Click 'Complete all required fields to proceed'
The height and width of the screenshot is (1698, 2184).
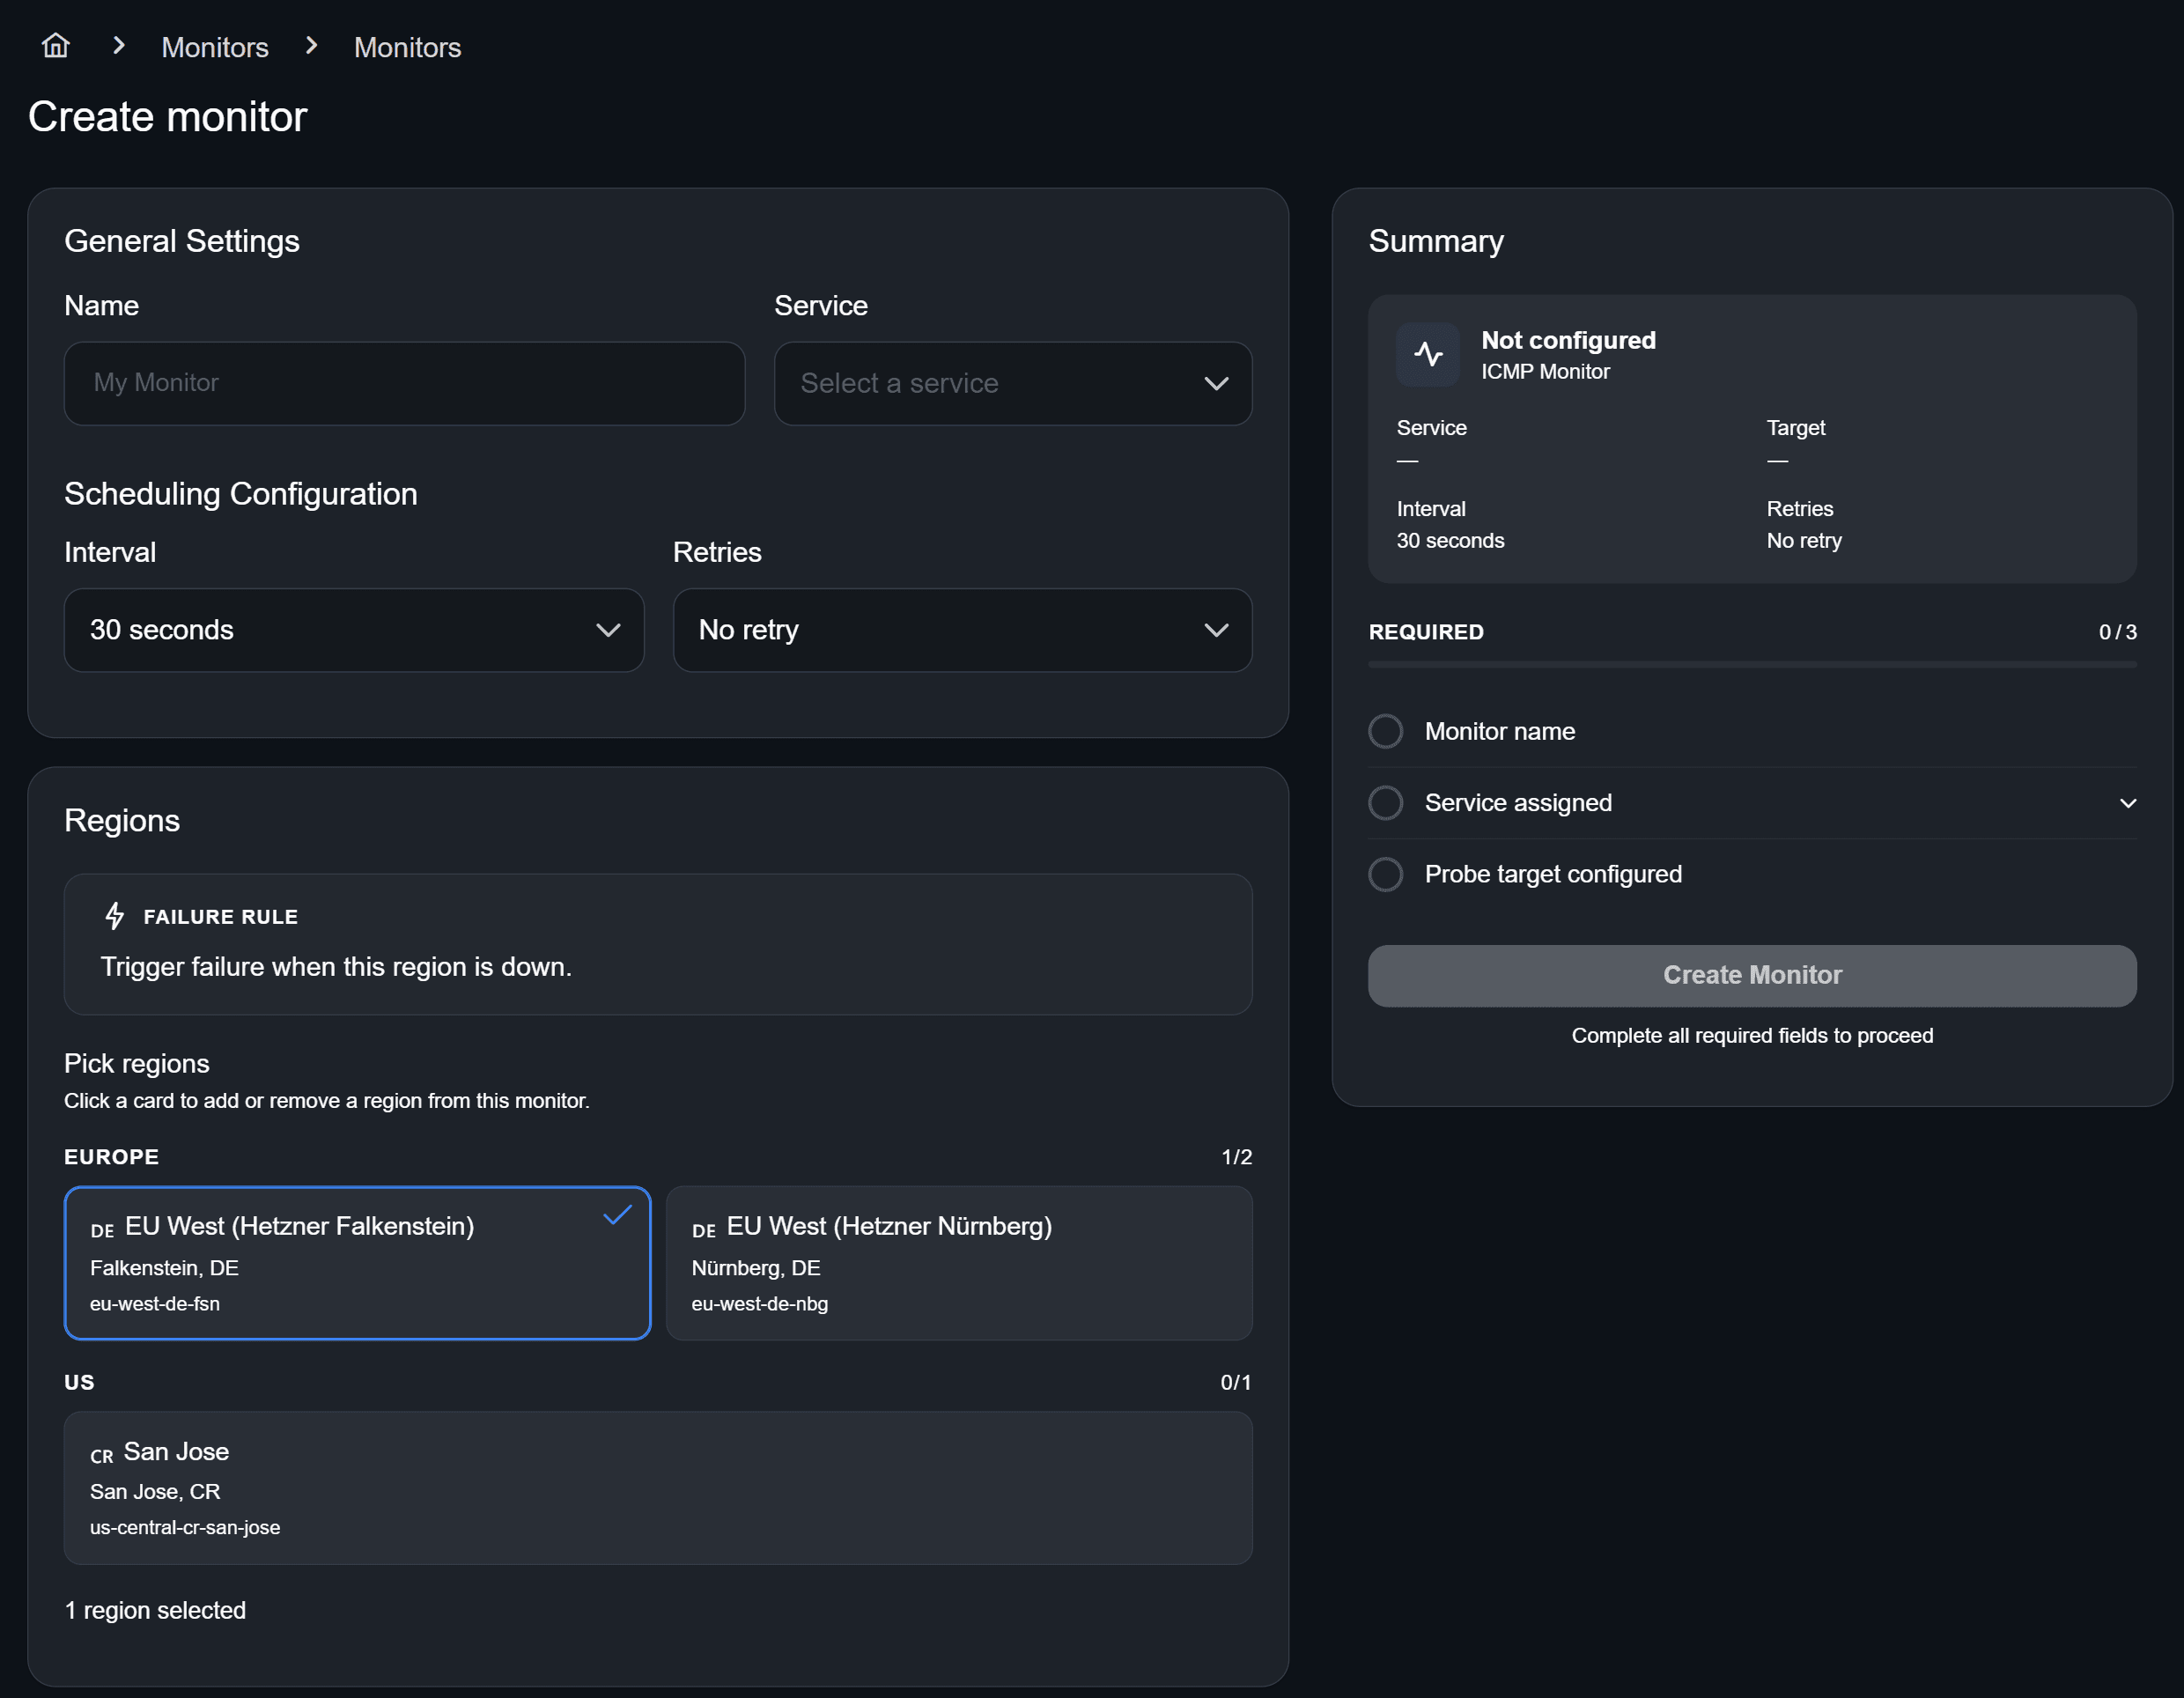(x=1752, y=1036)
